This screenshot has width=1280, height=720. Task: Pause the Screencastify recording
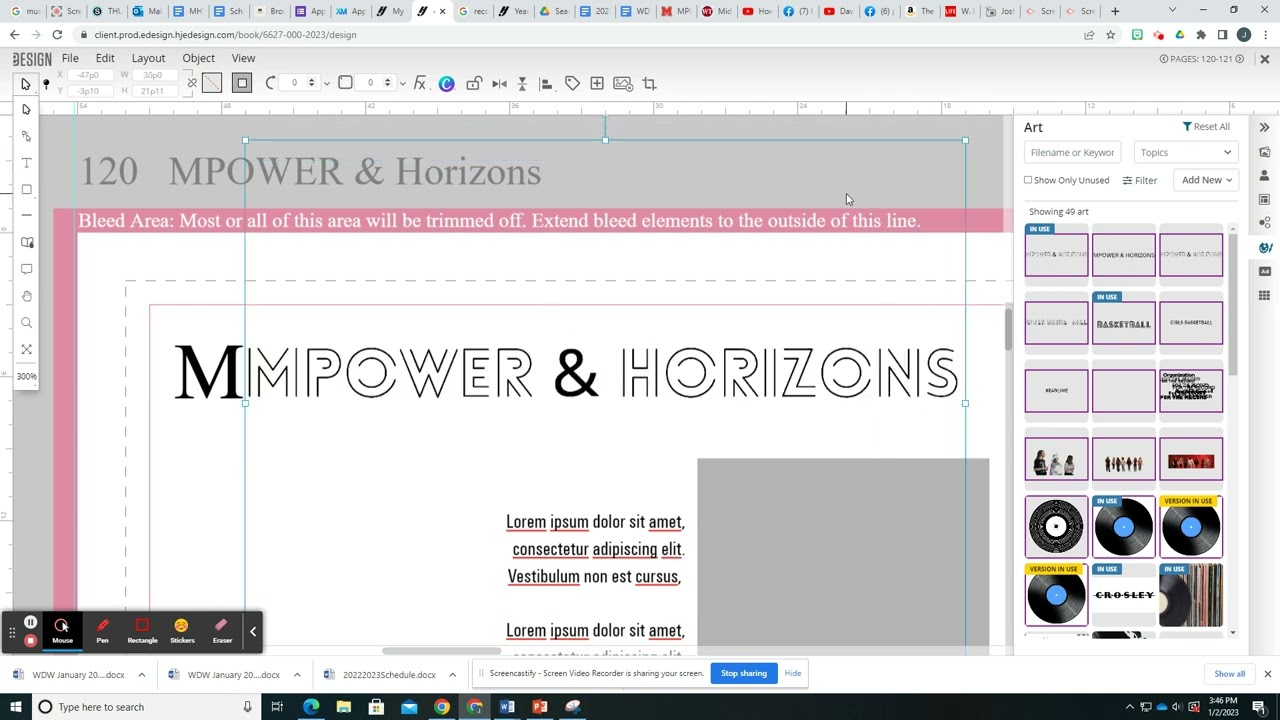tap(30, 622)
